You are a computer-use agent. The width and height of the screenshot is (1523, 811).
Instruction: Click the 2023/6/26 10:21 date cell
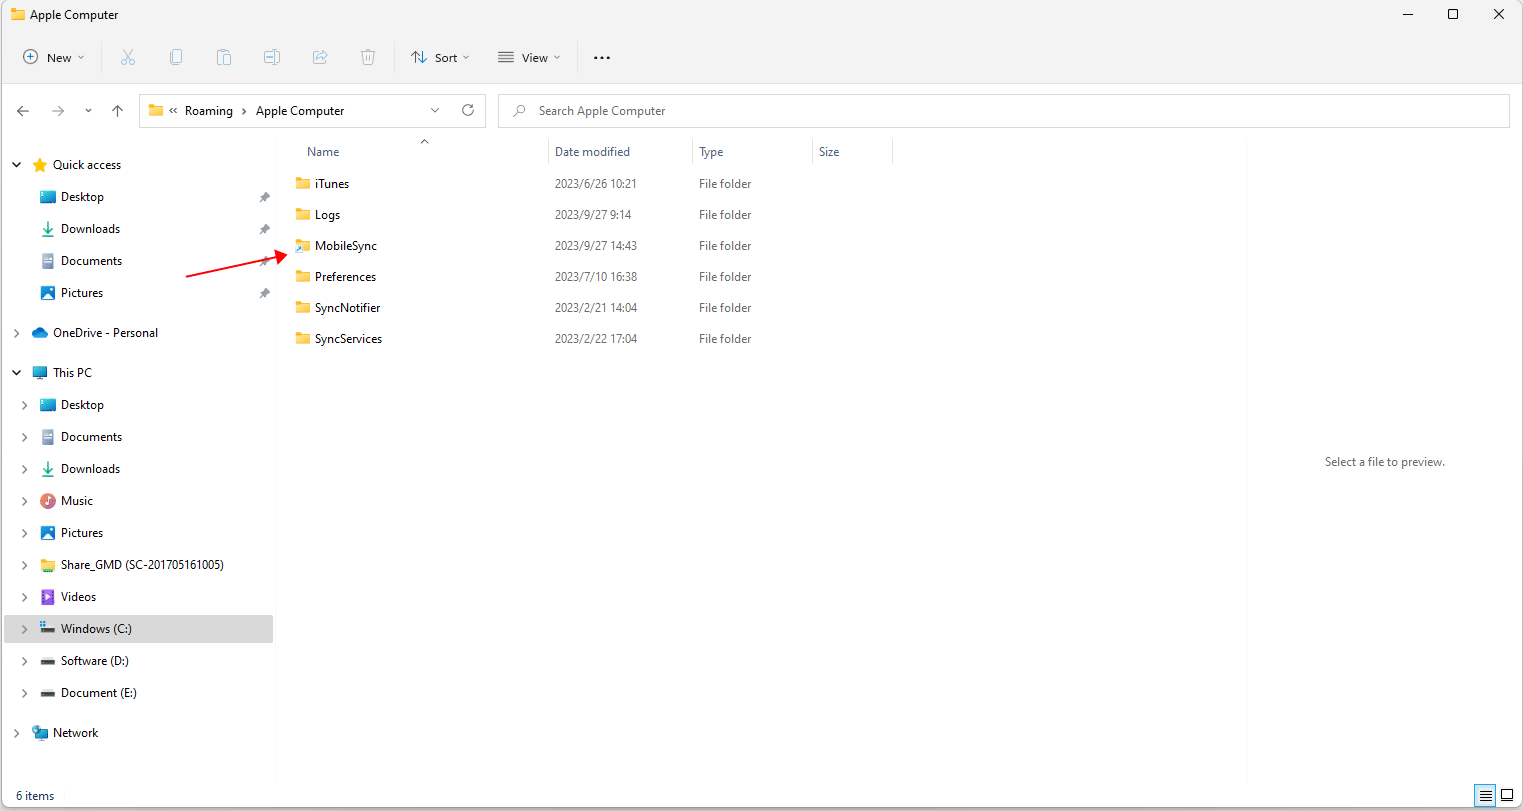click(596, 184)
